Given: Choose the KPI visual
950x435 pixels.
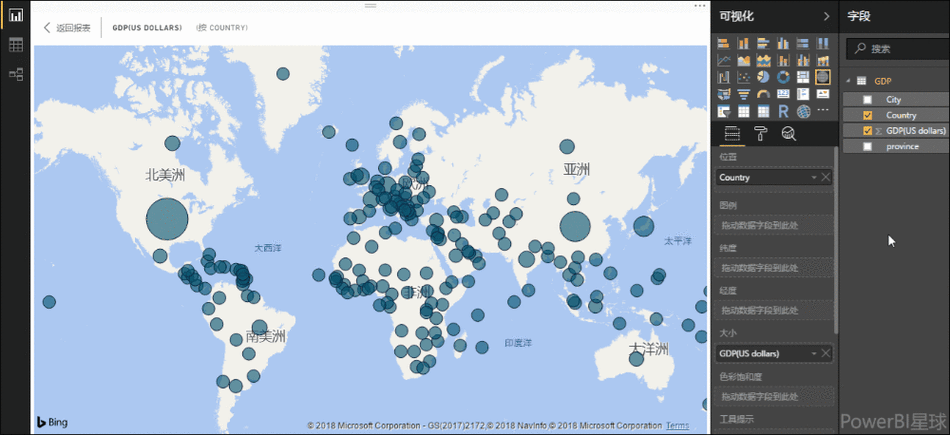Looking at the screenshot, I should tap(823, 95).
